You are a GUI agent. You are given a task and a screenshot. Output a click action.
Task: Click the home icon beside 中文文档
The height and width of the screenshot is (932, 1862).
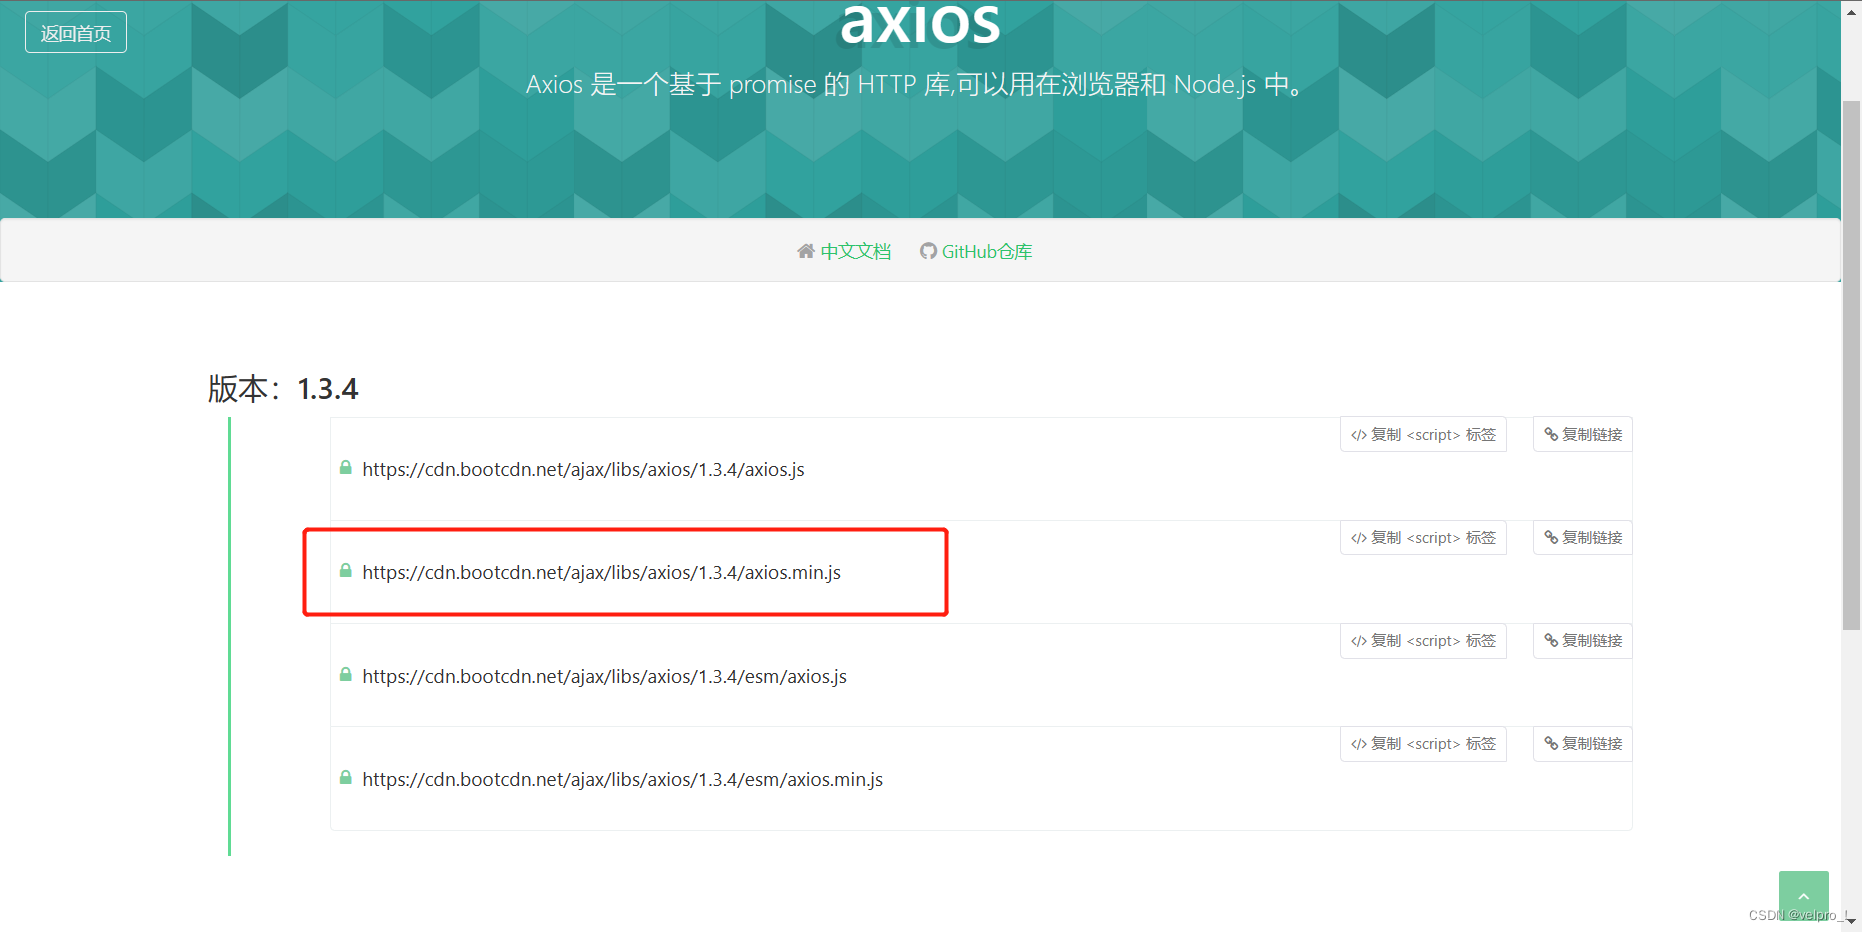pos(806,251)
